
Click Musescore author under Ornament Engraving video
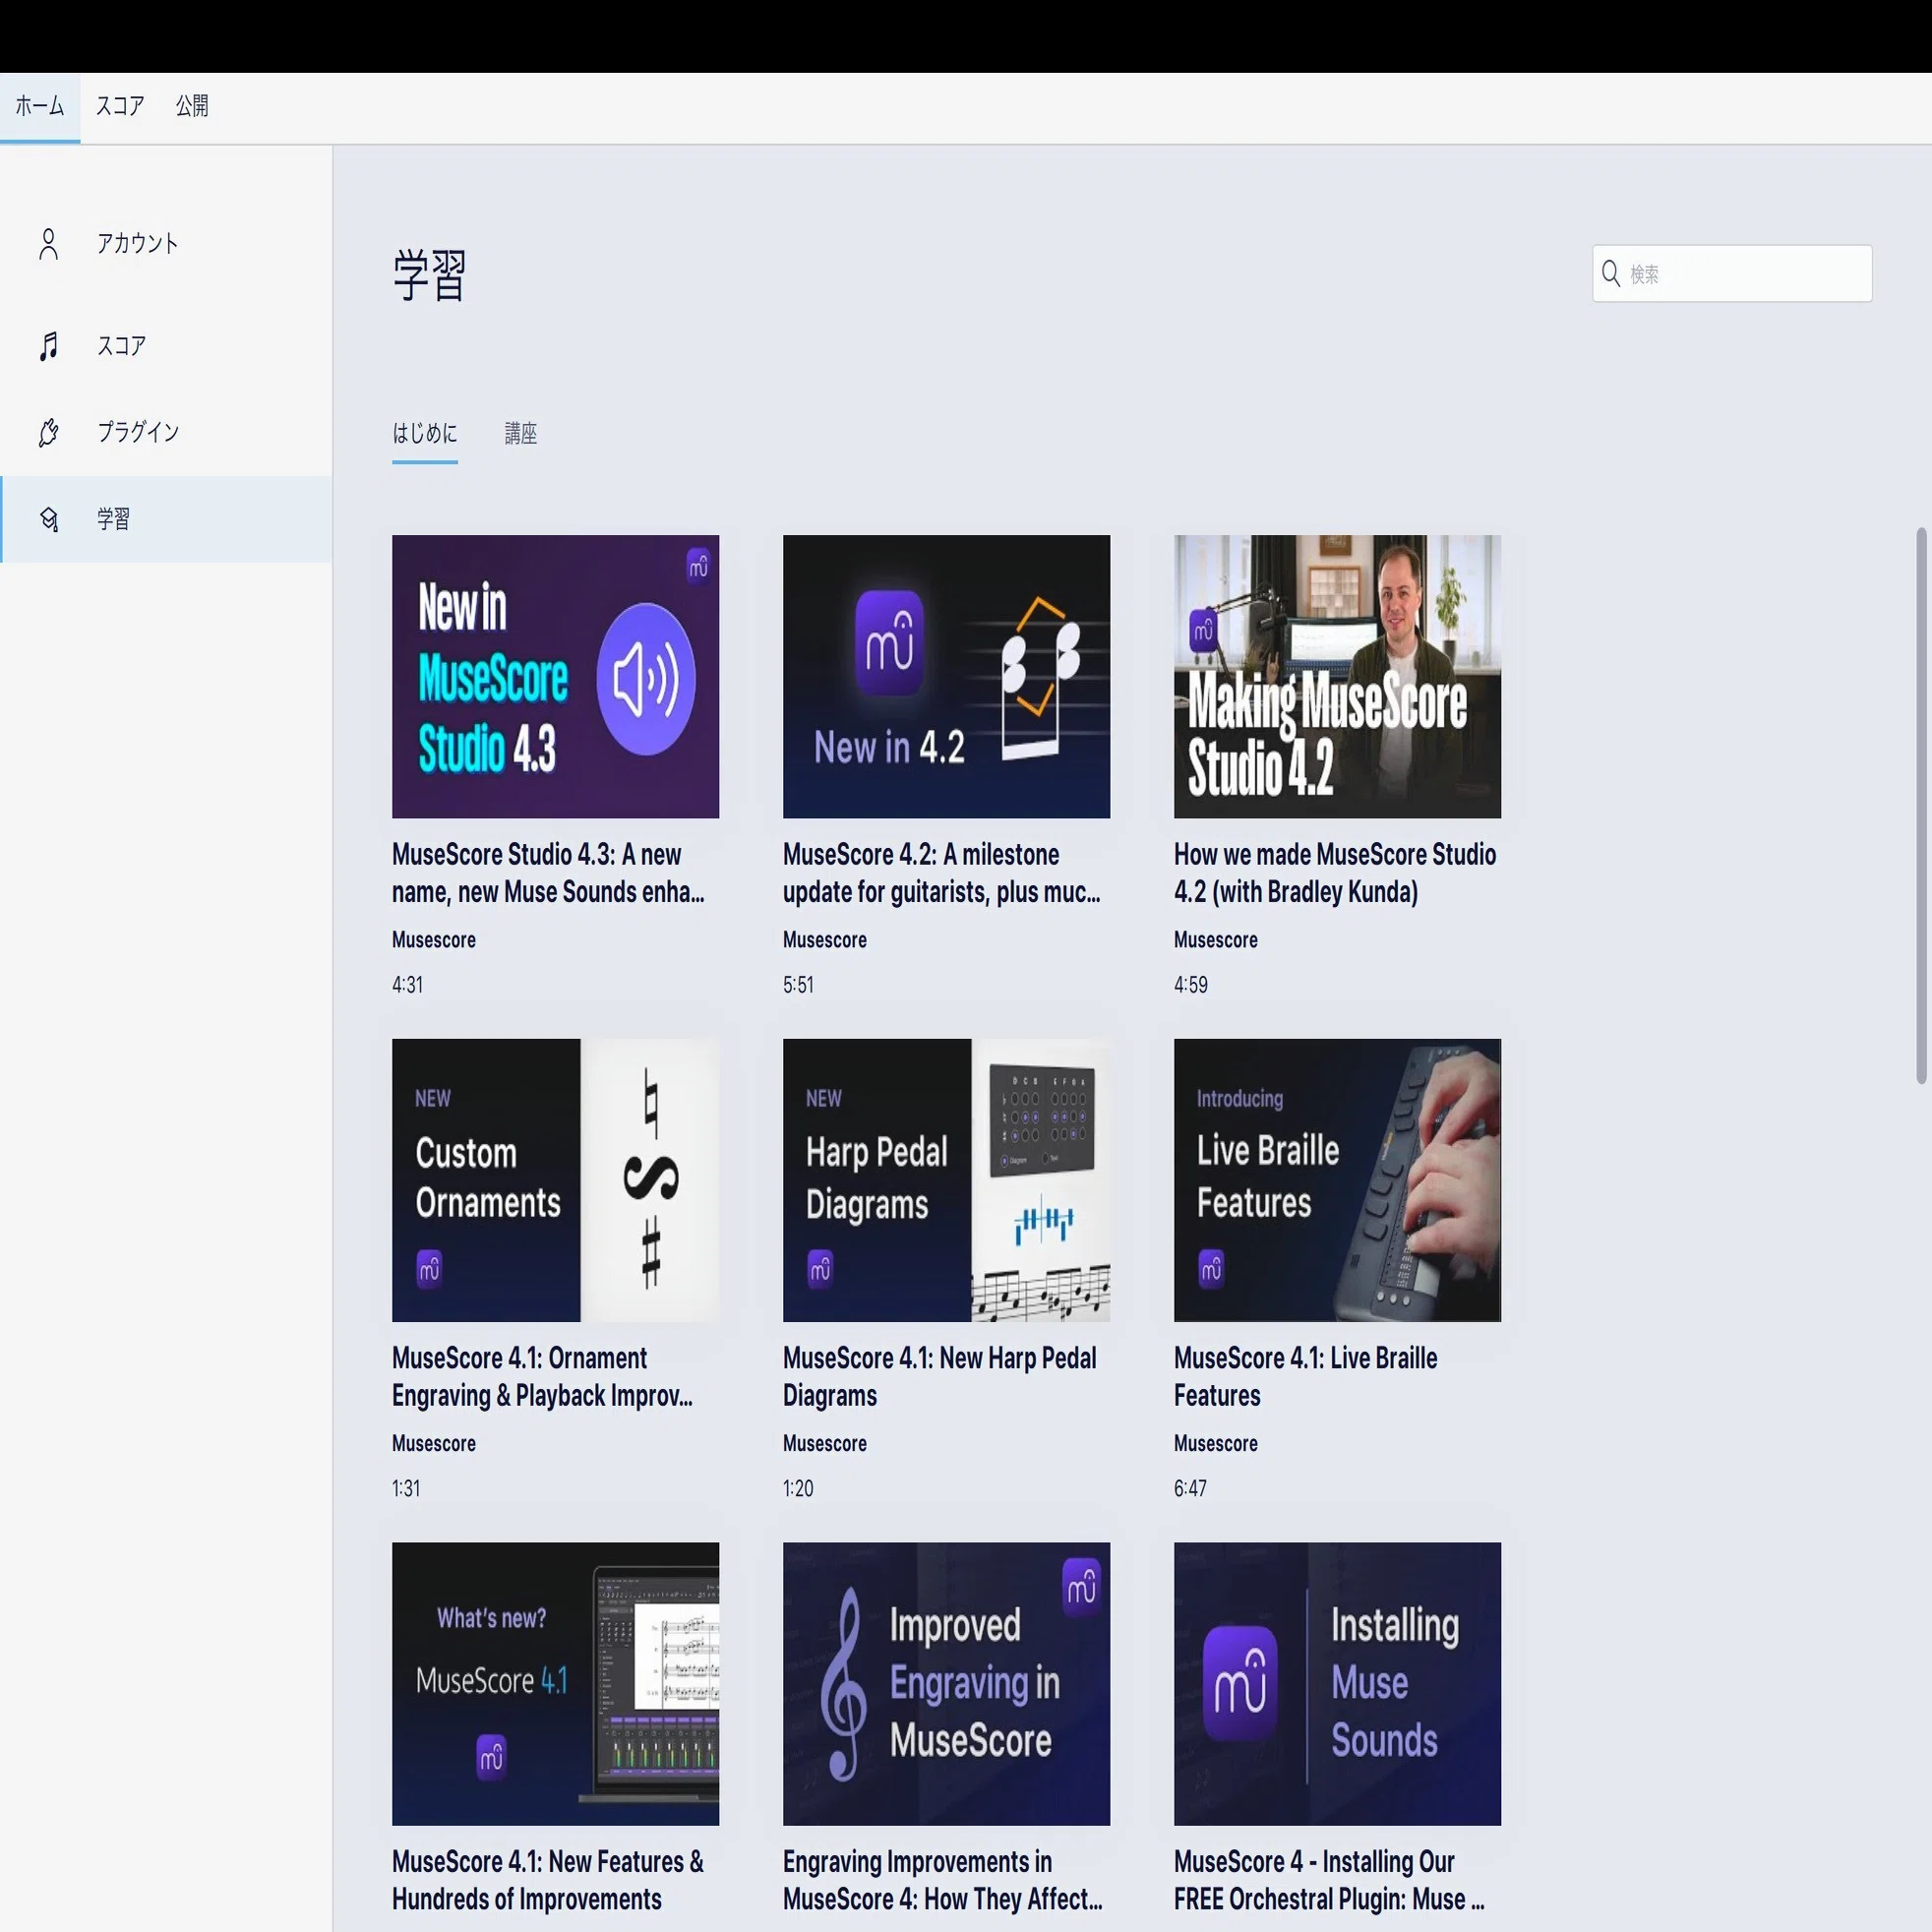coord(434,1444)
